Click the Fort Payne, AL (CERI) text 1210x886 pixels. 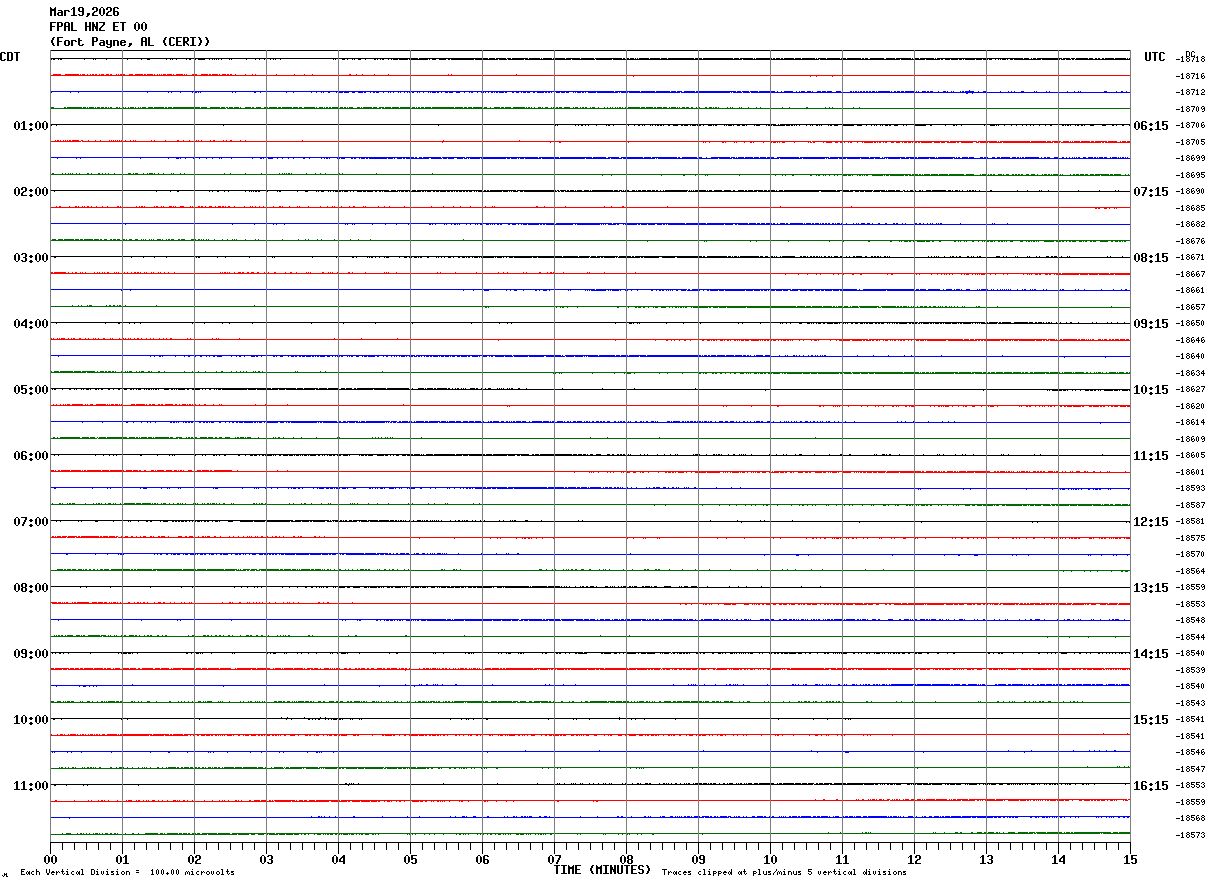[x=130, y=42]
